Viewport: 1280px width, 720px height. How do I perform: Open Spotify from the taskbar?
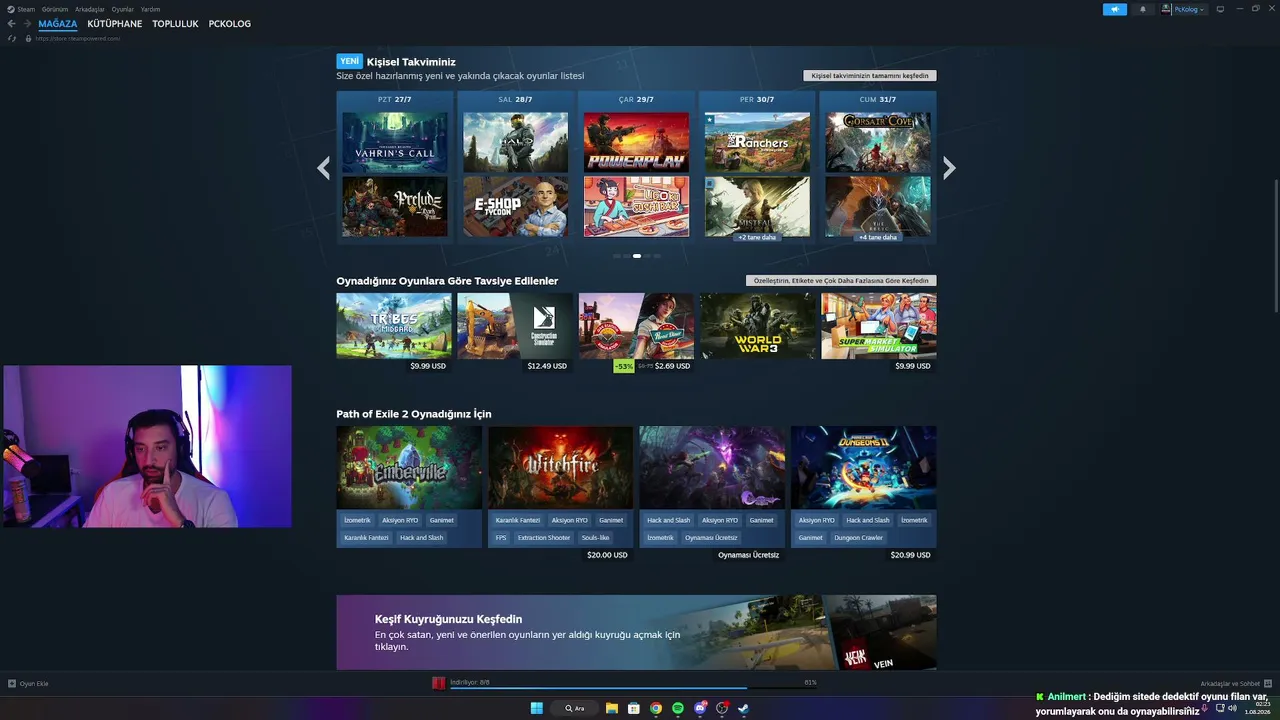point(678,708)
